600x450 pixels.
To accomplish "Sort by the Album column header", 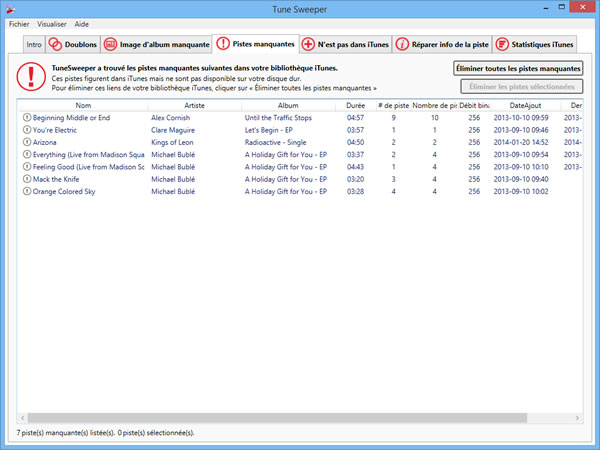I will [x=288, y=105].
